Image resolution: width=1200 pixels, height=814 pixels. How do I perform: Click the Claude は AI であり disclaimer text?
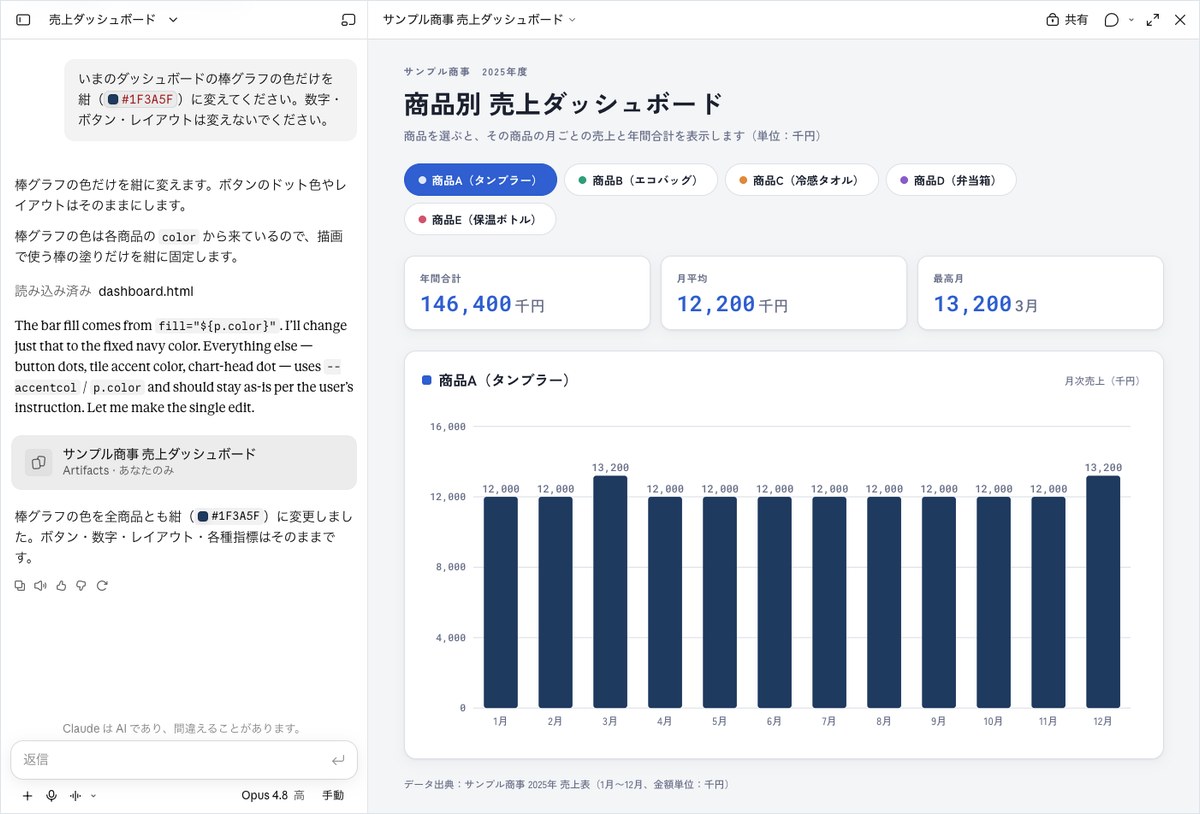(x=182, y=729)
